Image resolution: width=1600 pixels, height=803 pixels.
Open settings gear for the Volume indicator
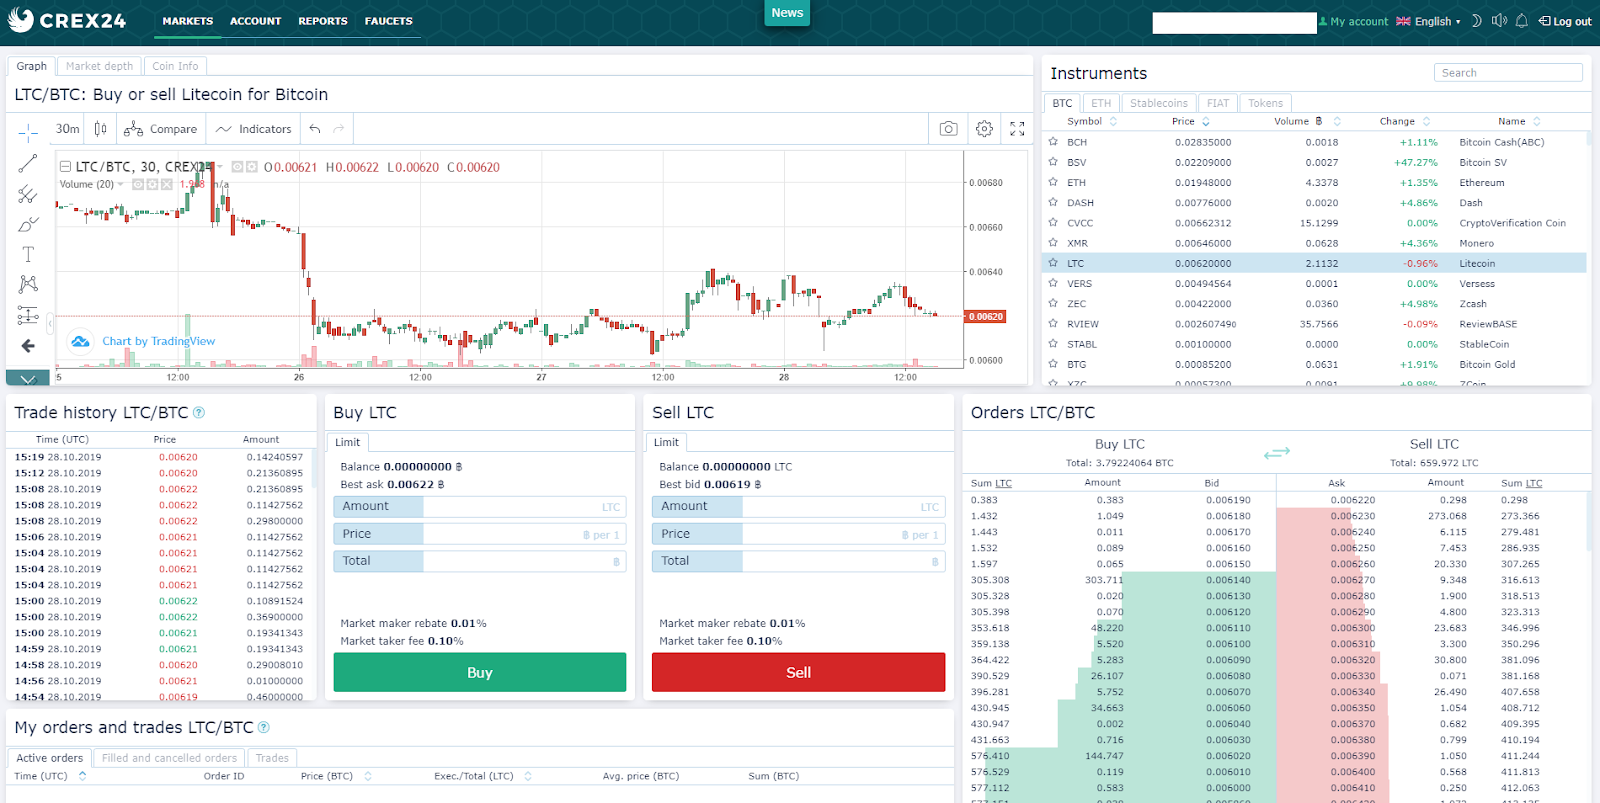153,184
